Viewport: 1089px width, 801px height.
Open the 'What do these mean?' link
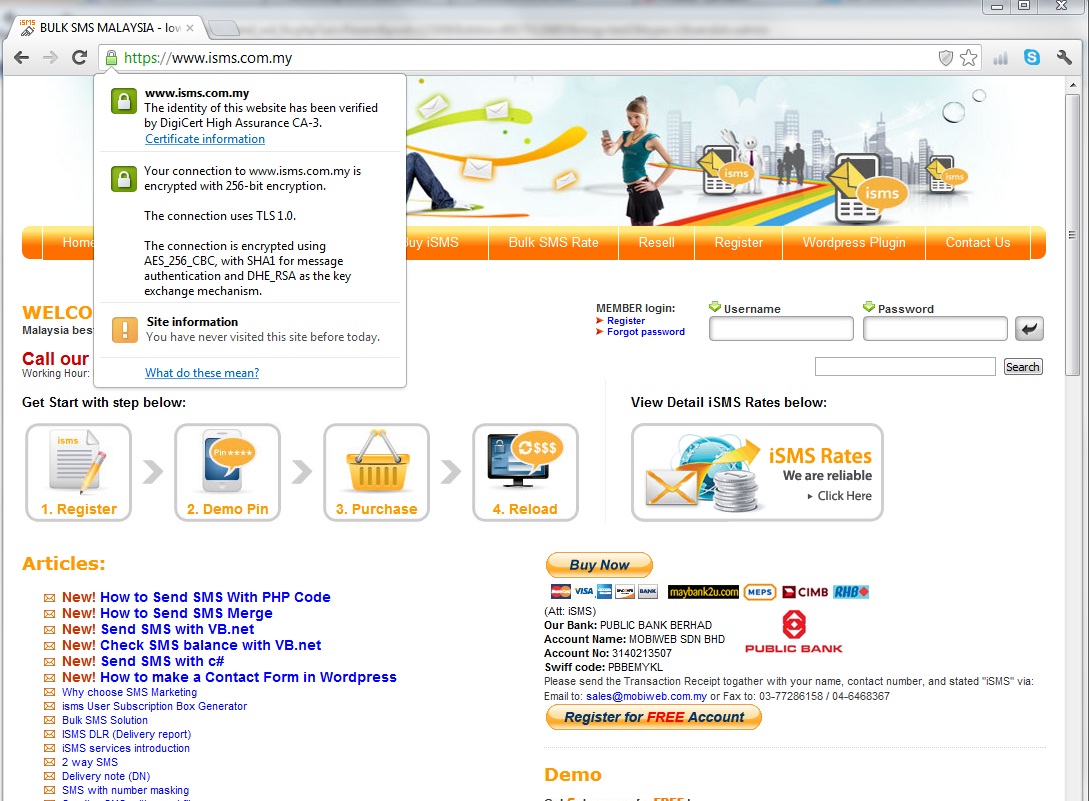pyautogui.click(x=202, y=373)
